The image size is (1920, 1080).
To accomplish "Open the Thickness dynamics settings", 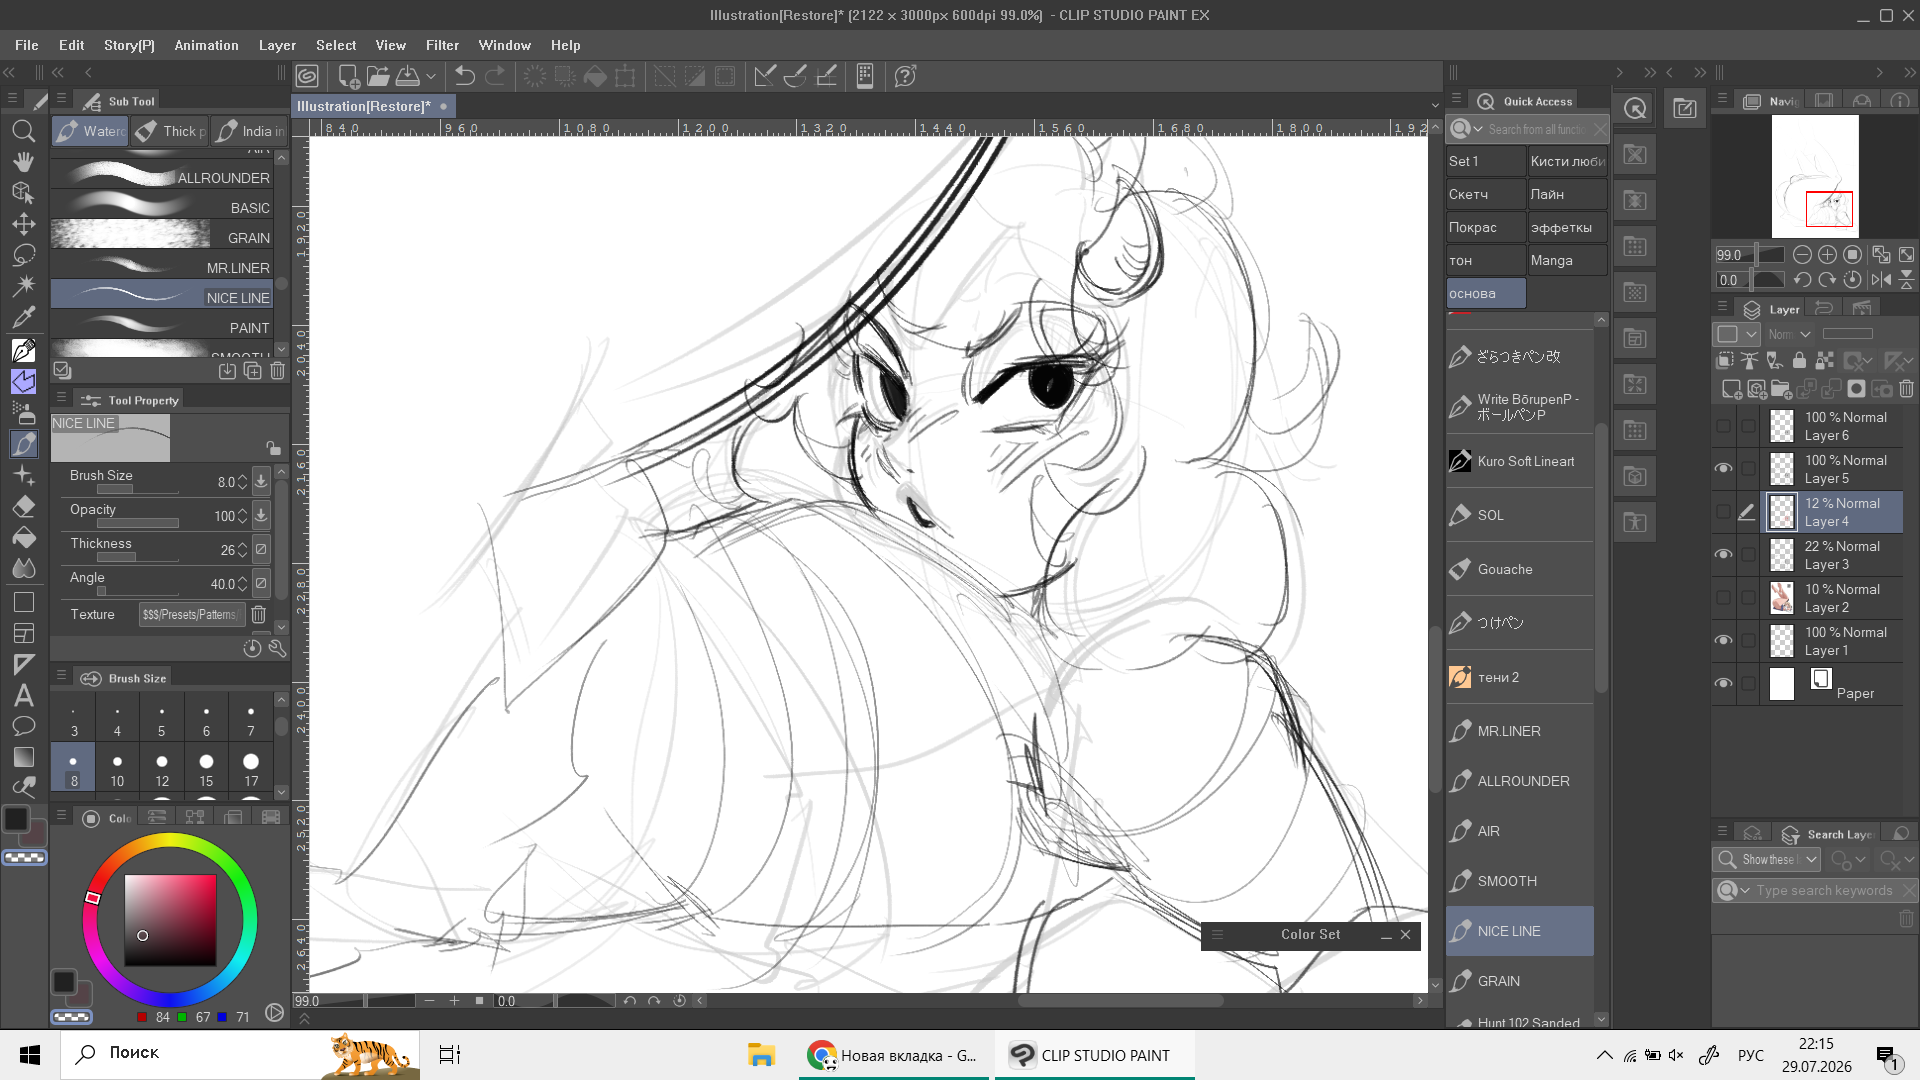I will 261,550.
